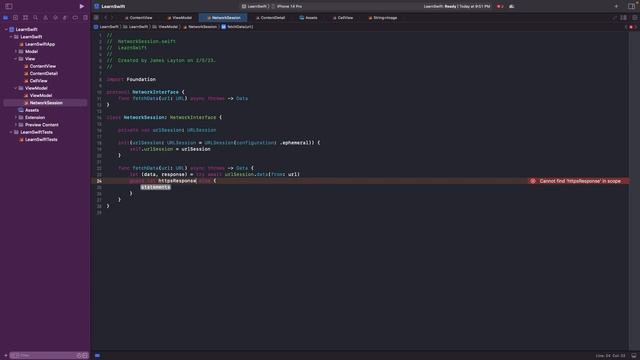Open the Source Control navigator
Image resolution: width=640 pixels, height=360 pixels.
pos(16,18)
